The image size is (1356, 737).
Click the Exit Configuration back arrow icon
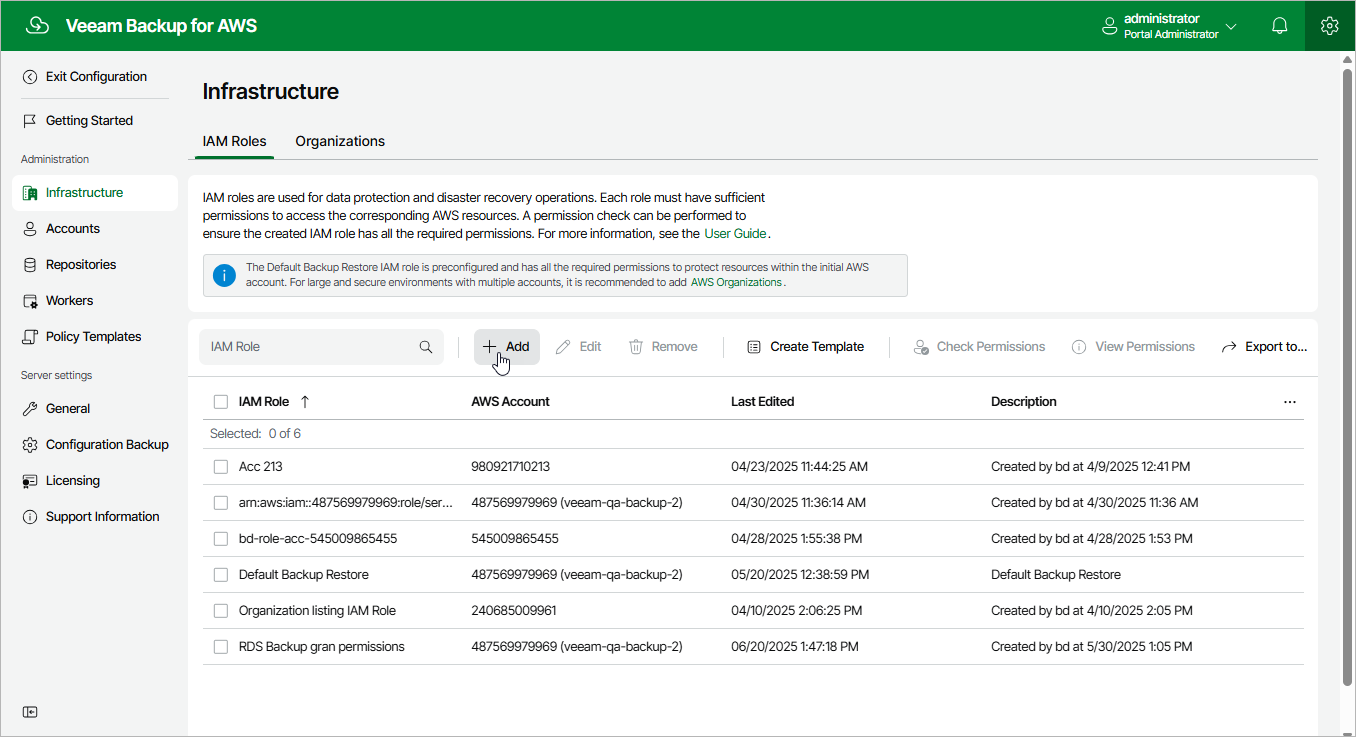(x=30, y=77)
